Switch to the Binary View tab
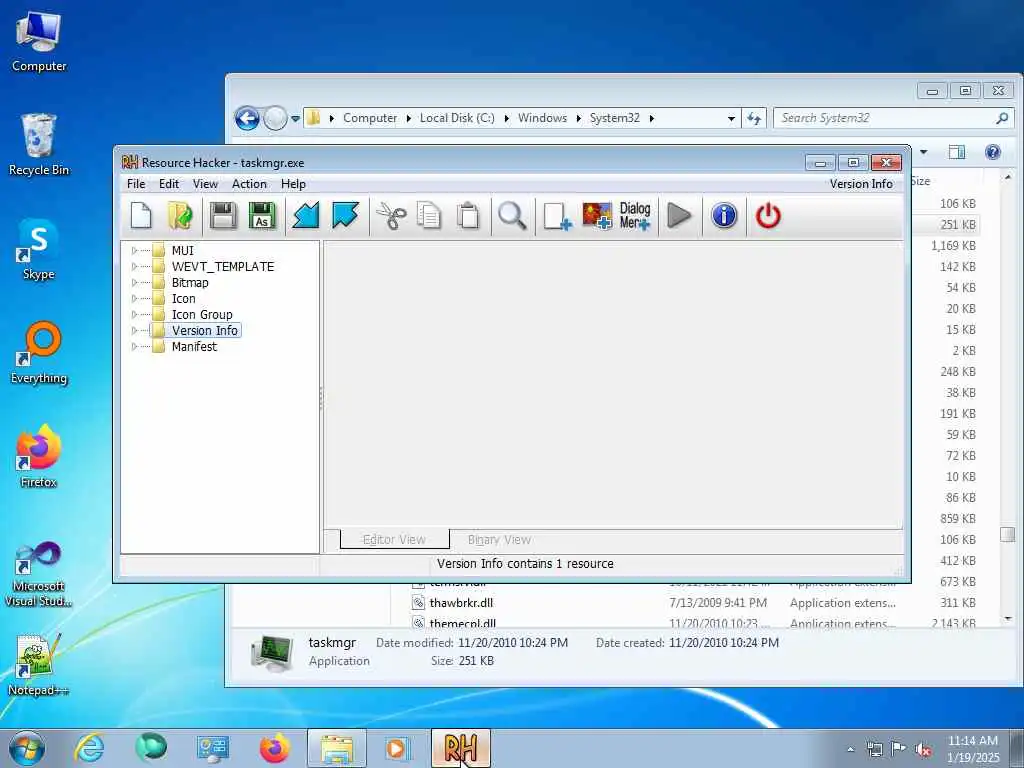The image size is (1024, 768). point(499,539)
